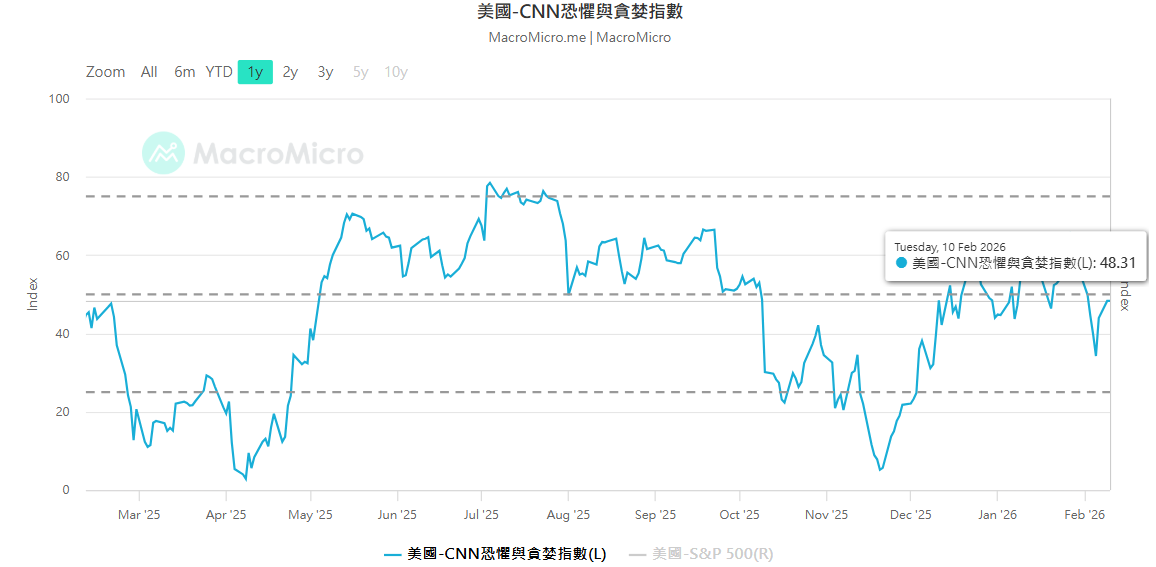Select the All zoom range

(149, 72)
